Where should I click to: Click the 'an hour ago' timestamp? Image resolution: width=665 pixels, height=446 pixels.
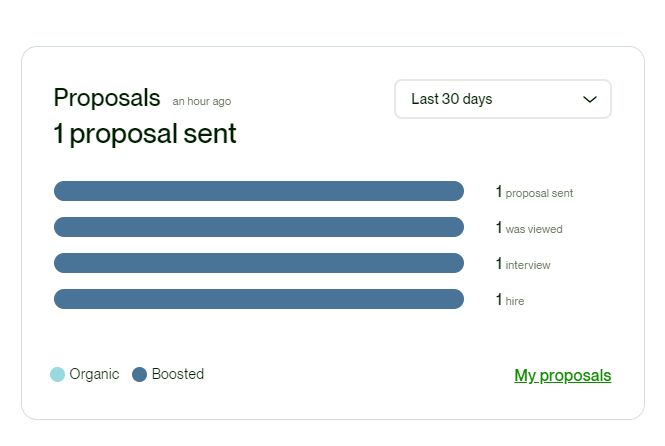[202, 101]
